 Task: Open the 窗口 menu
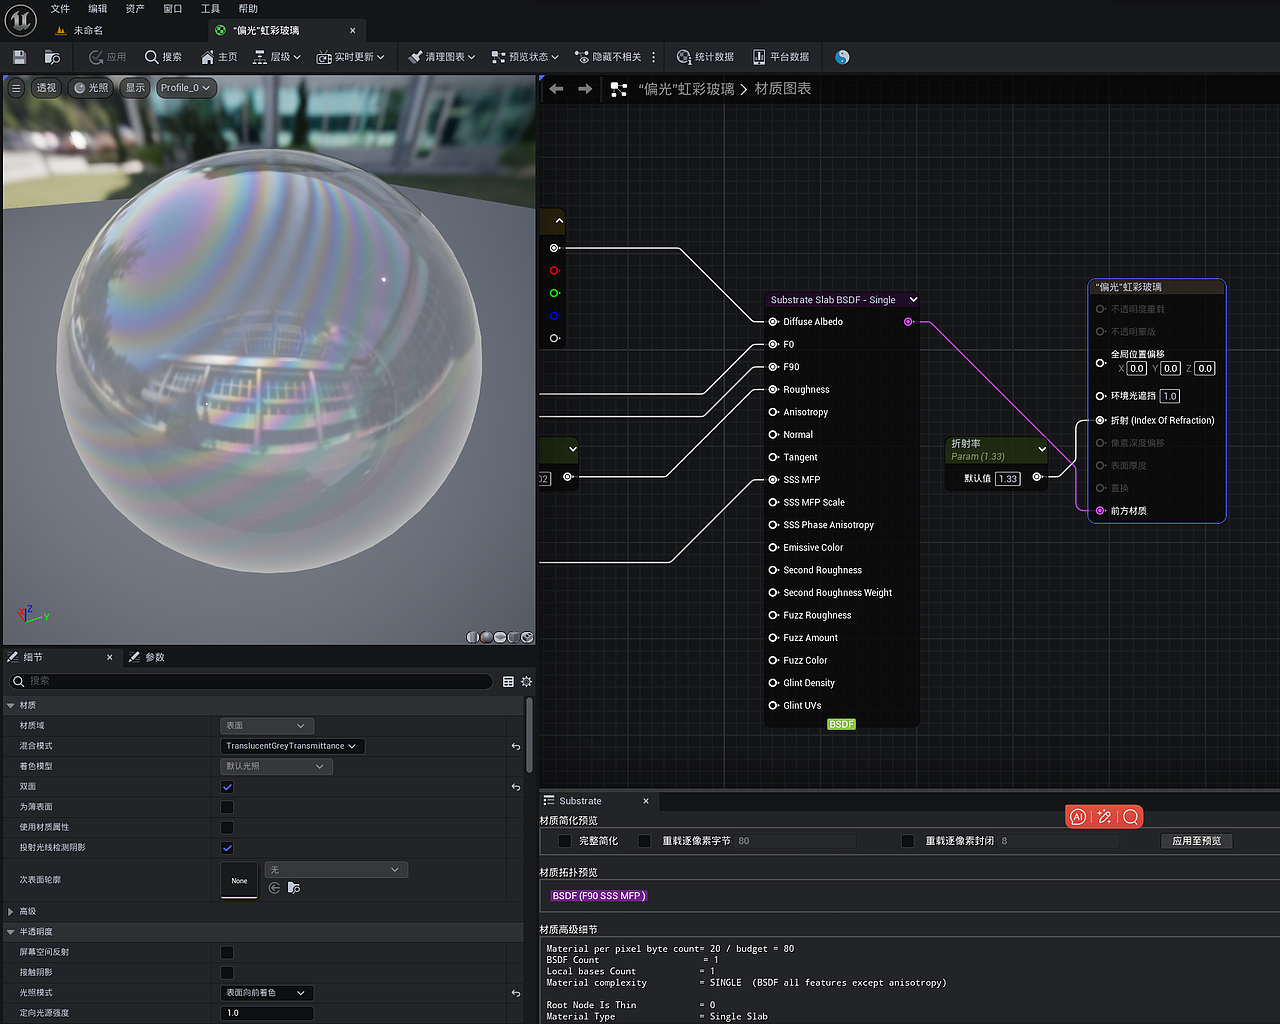(x=173, y=9)
